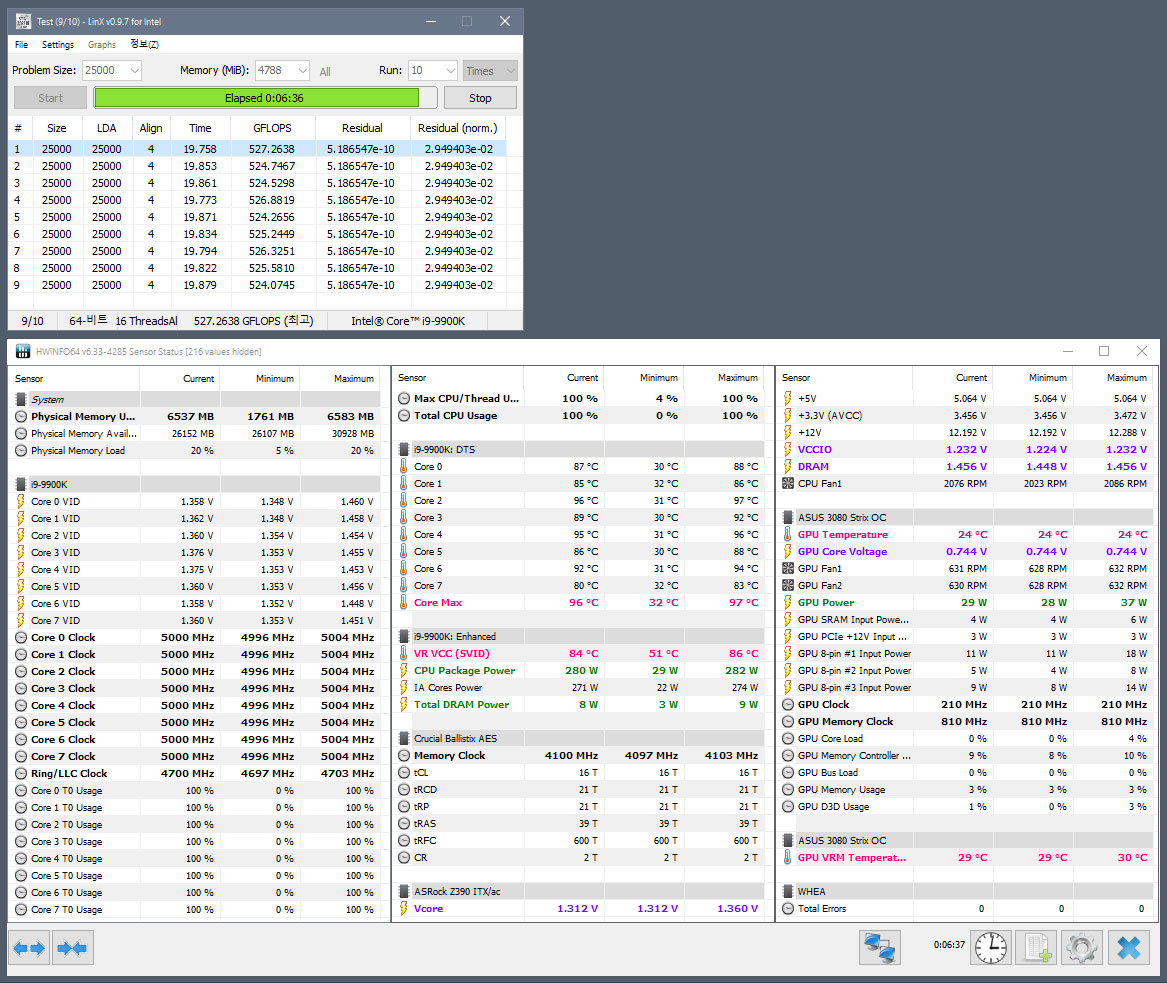Screen dimensions: 1167x983
Task: Click the All memory link in LinX
Action: (325, 71)
